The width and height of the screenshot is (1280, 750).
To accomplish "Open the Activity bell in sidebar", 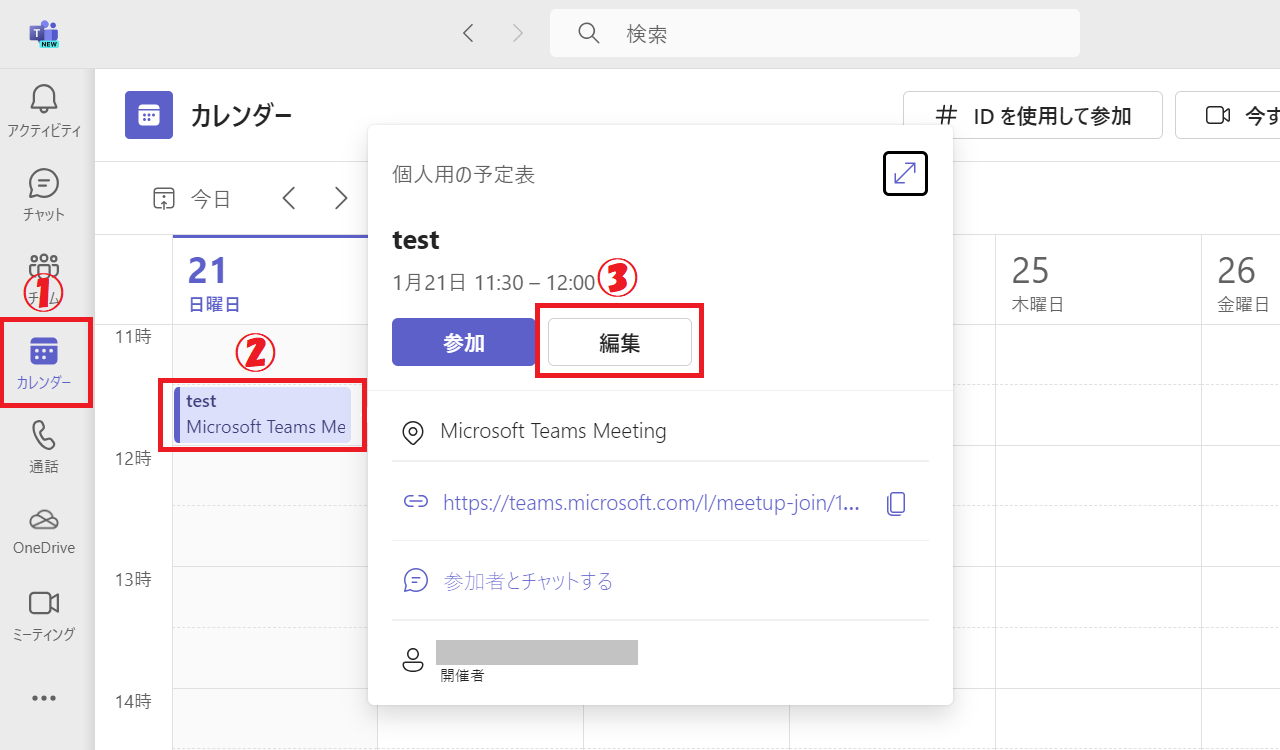I will (x=44, y=109).
